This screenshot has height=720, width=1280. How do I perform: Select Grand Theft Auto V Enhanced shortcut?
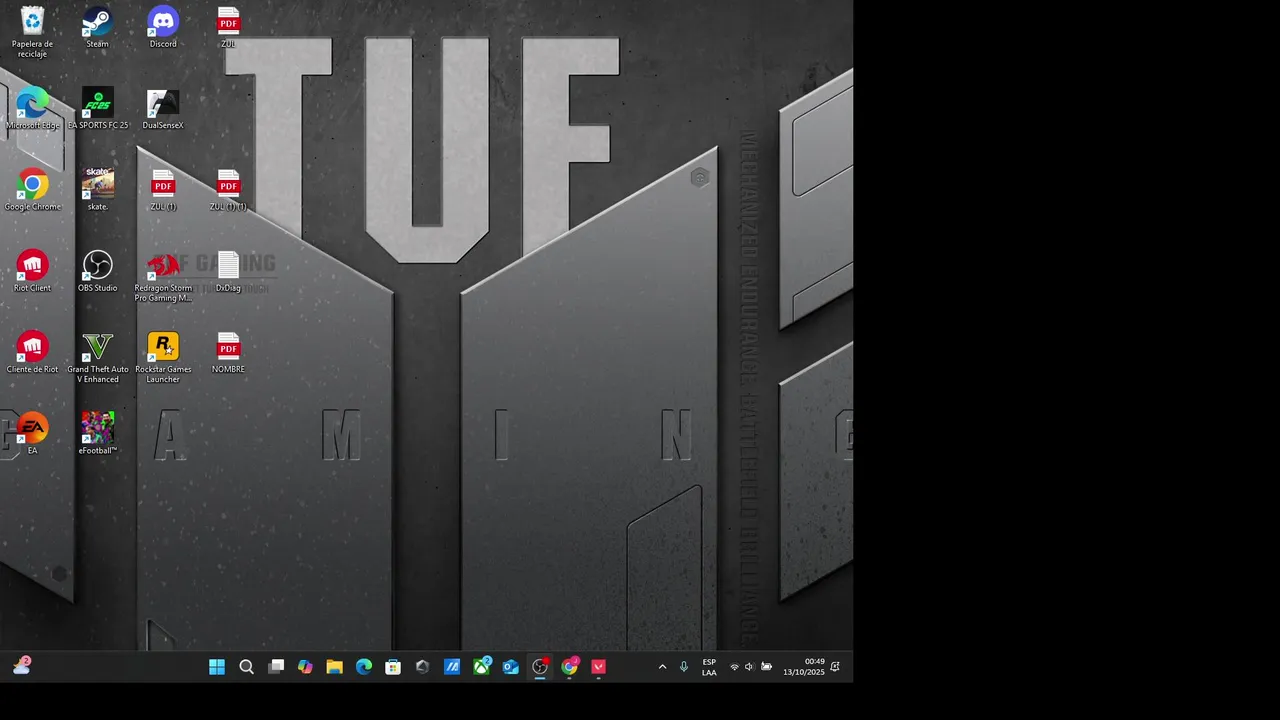coord(97,358)
